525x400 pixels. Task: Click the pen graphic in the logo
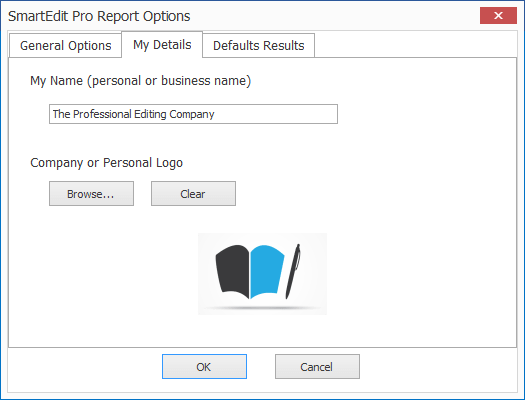click(293, 271)
